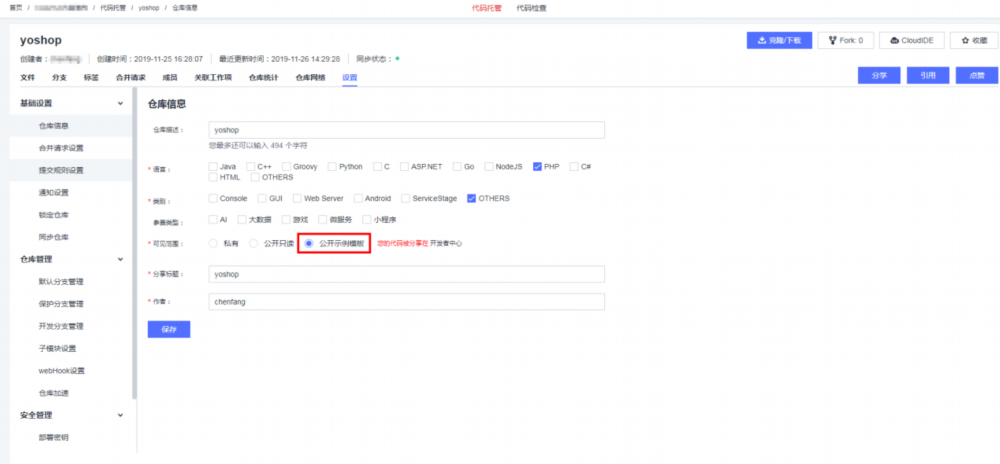Click the 分享 share button
Viewport: 1000px width, 464px height.
point(879,75)
